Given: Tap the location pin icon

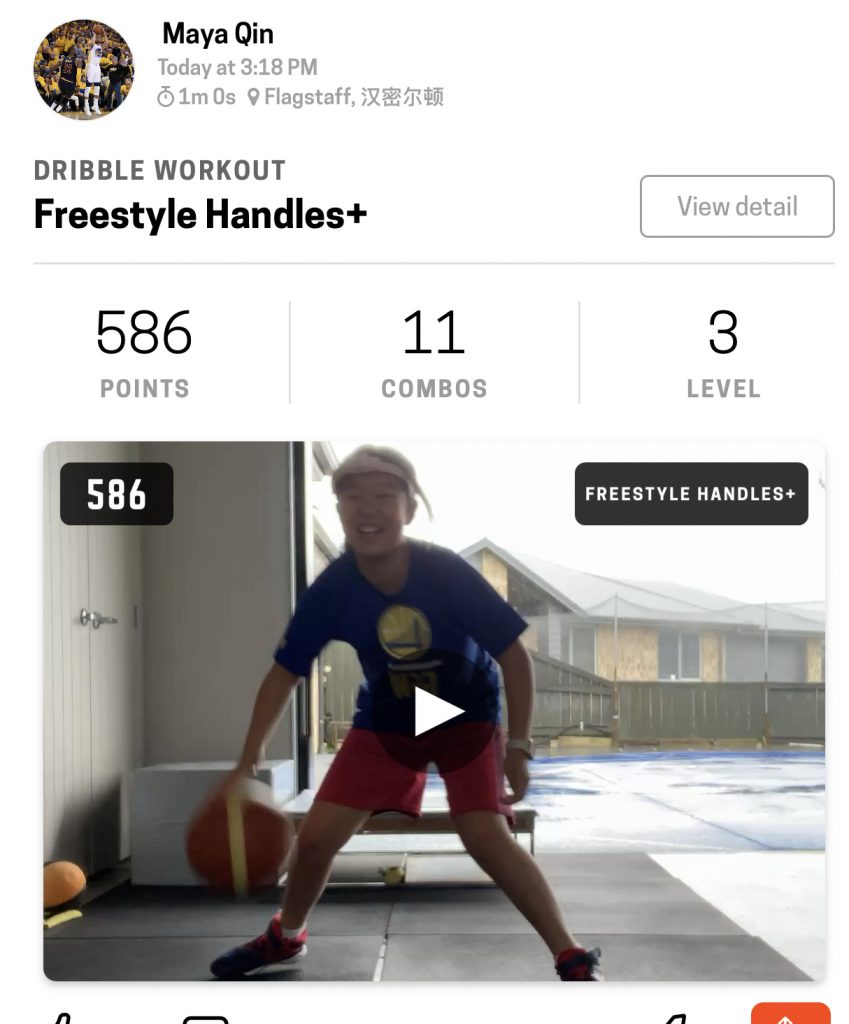Looking at the screenshot, I should pos(253,97).
